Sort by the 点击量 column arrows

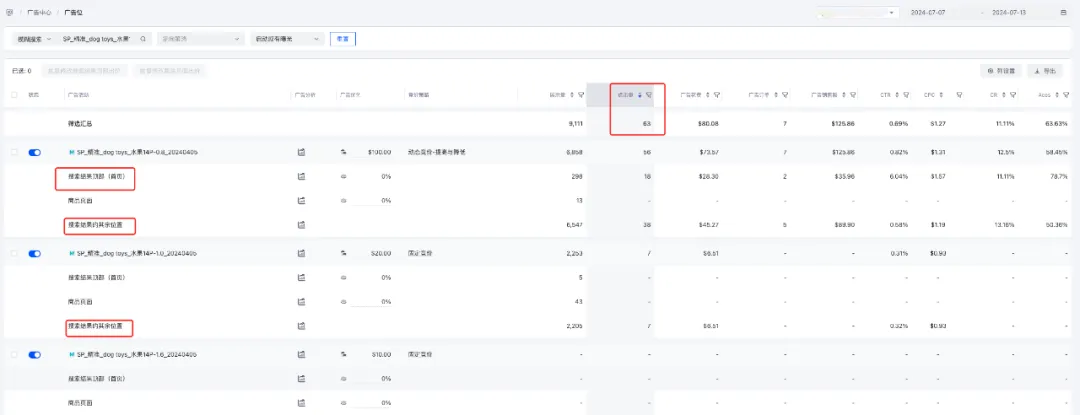[640, 95]
